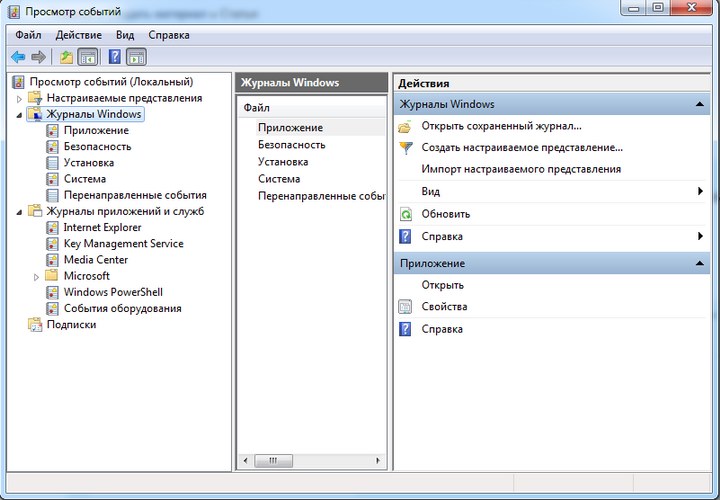Click the Windows PowerShell log icon
The height and width of the screenshot is (500, 720).
52,292
